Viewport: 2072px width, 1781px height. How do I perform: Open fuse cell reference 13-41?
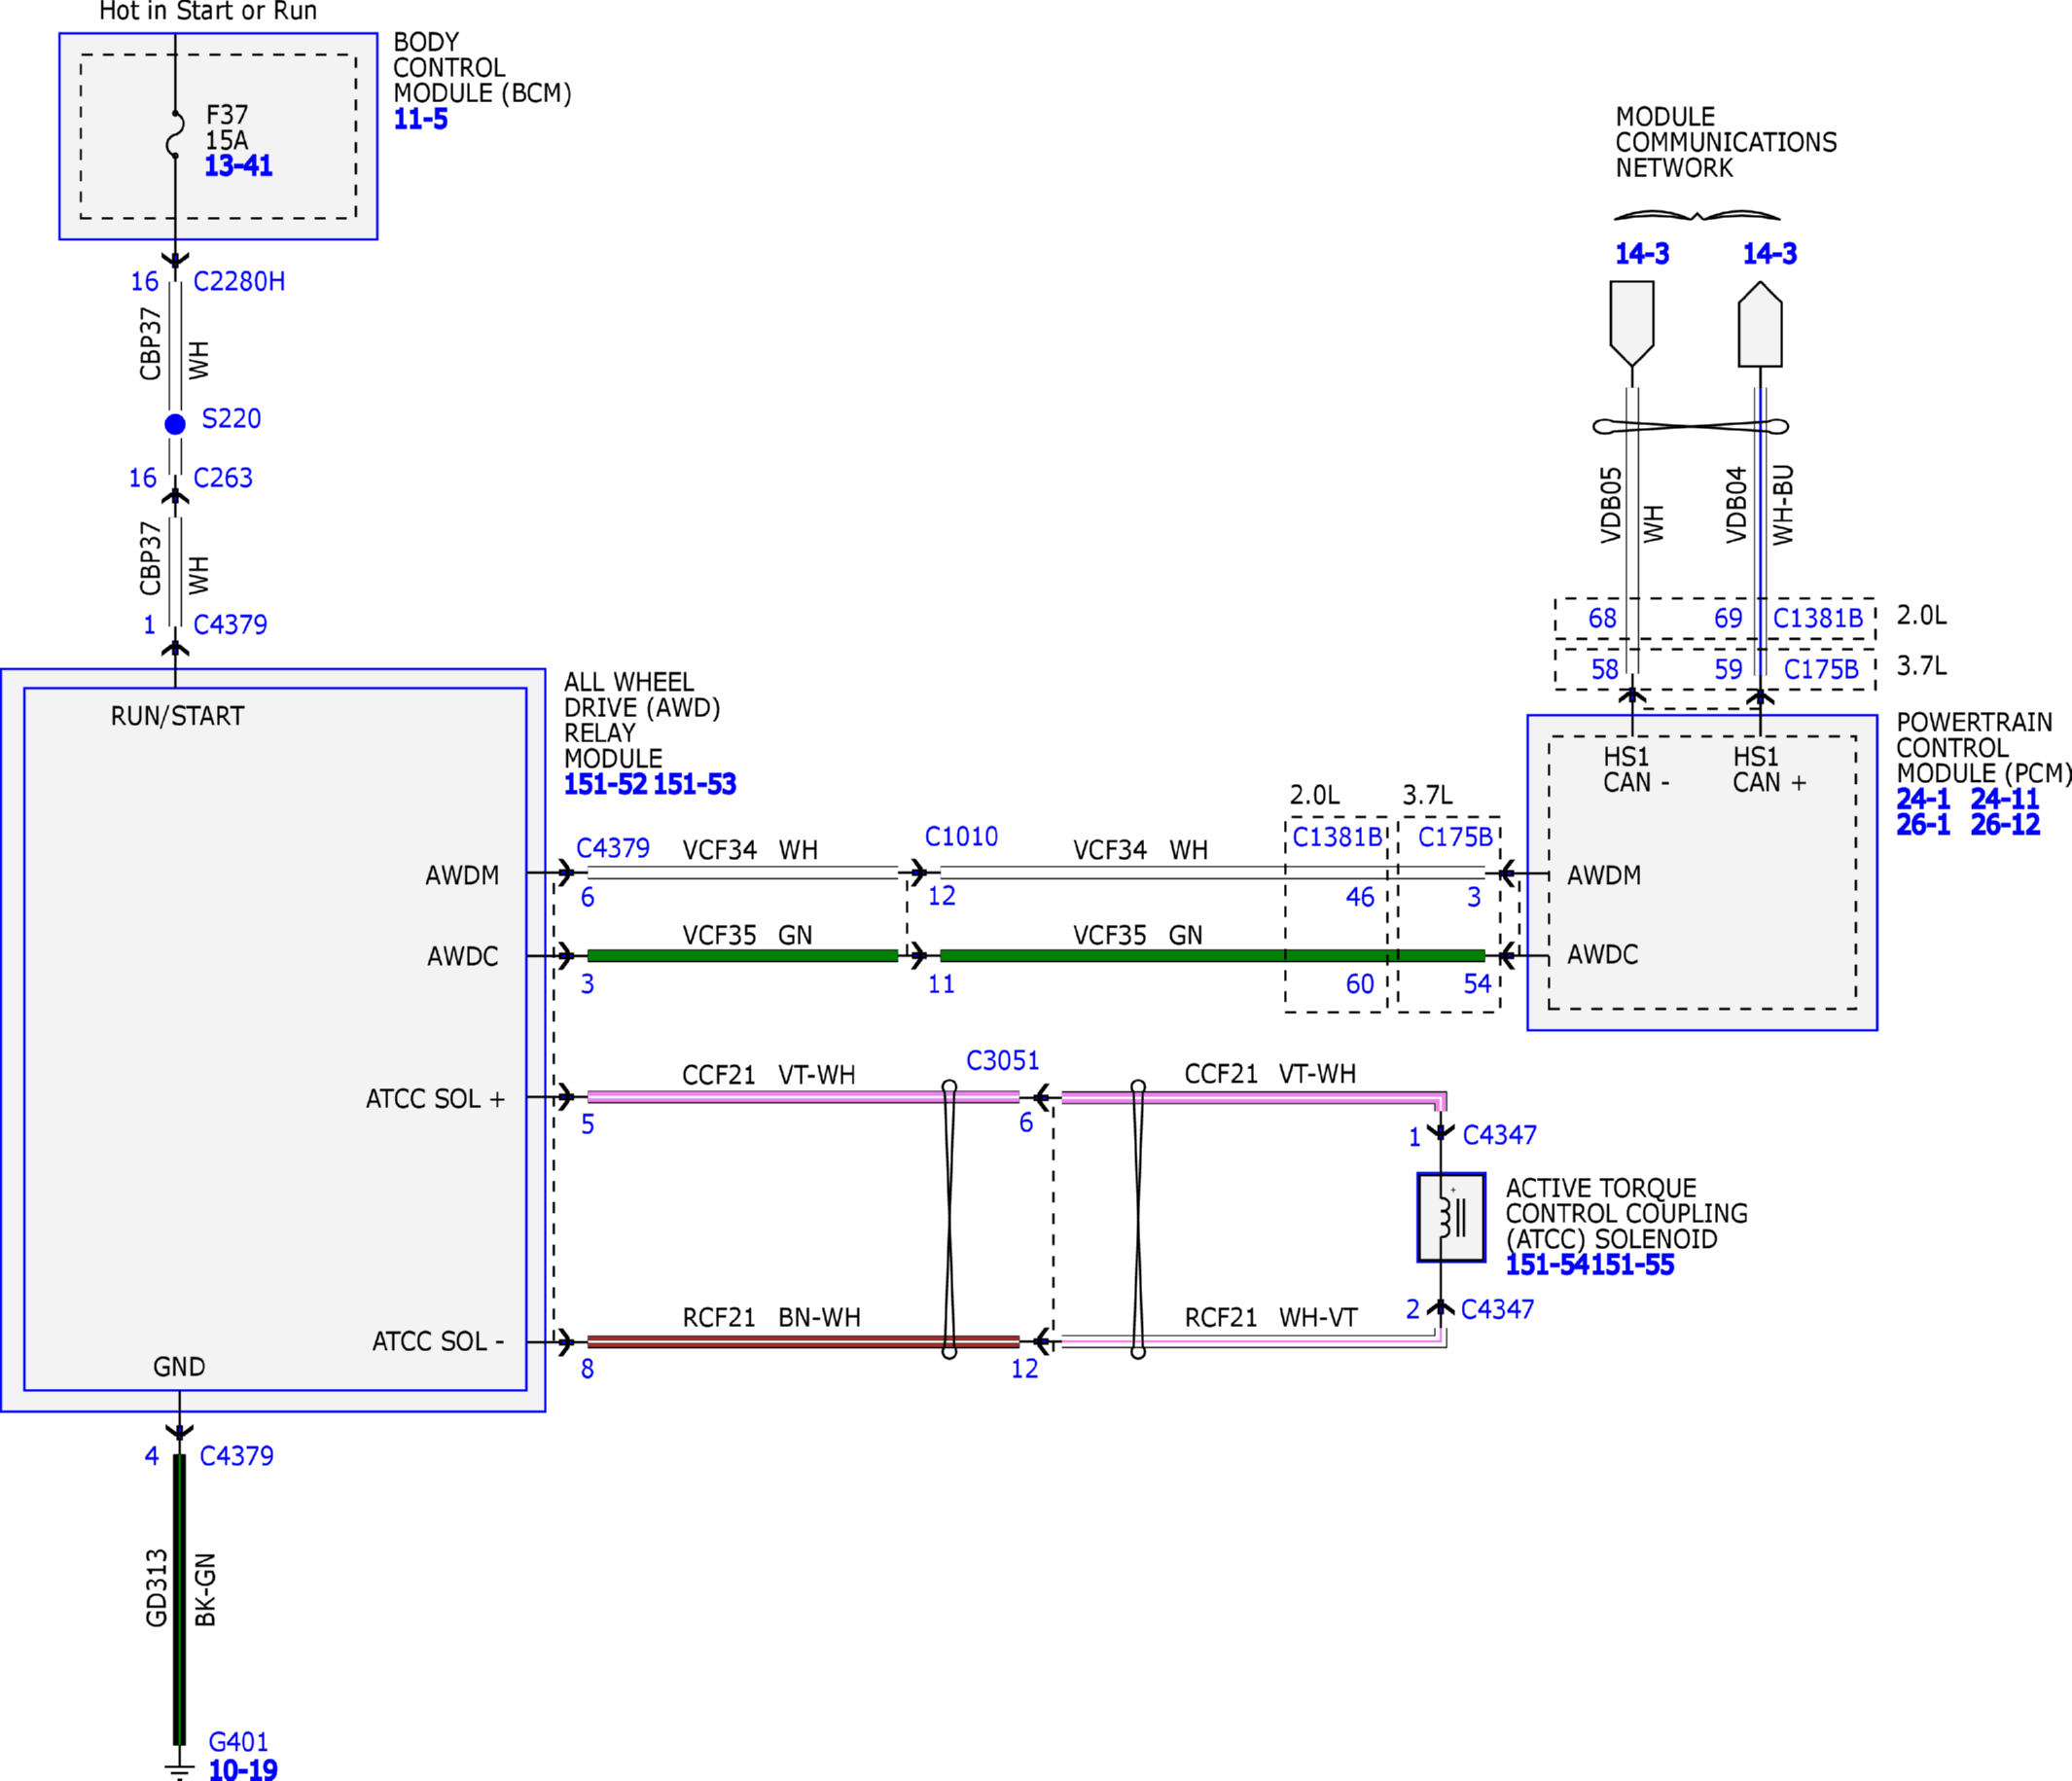[238, 166]
